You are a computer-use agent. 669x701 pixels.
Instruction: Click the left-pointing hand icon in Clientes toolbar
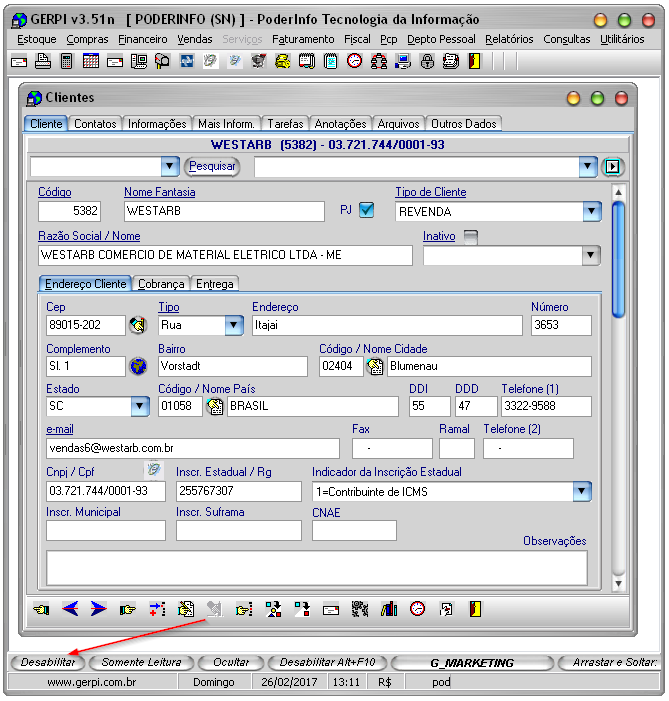[x=42, y=609]
